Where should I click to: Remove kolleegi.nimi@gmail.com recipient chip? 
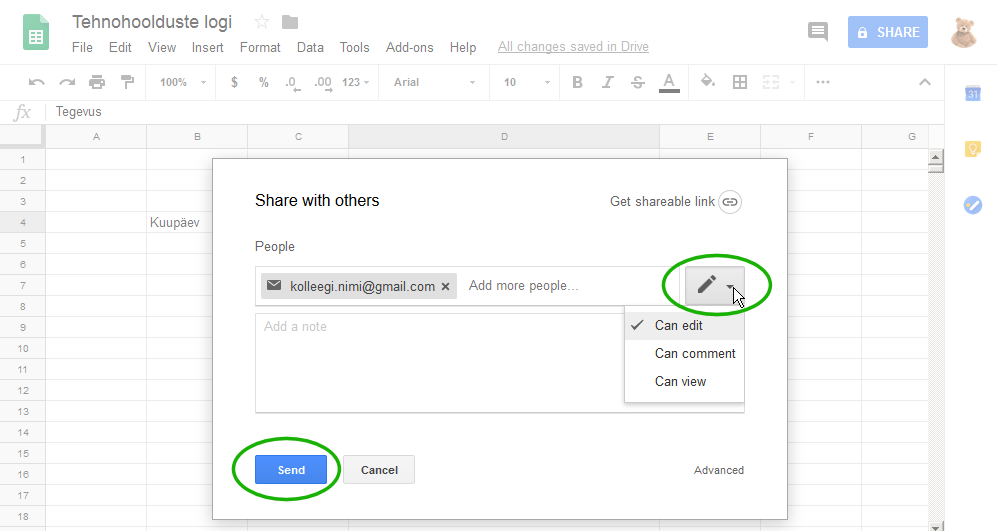point(446,287)
